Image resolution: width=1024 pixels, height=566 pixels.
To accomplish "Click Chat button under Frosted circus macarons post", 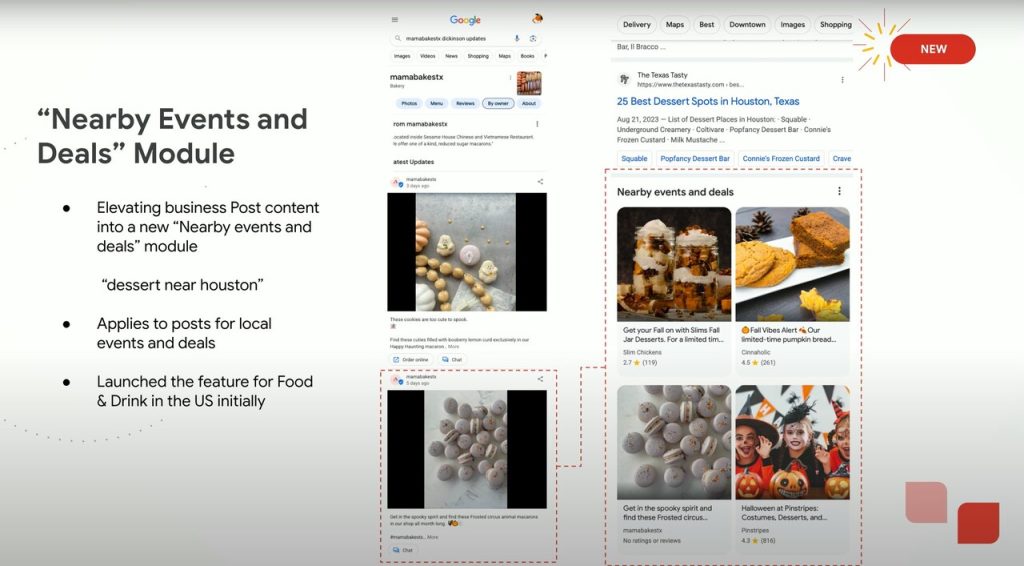I will (403, 550).
